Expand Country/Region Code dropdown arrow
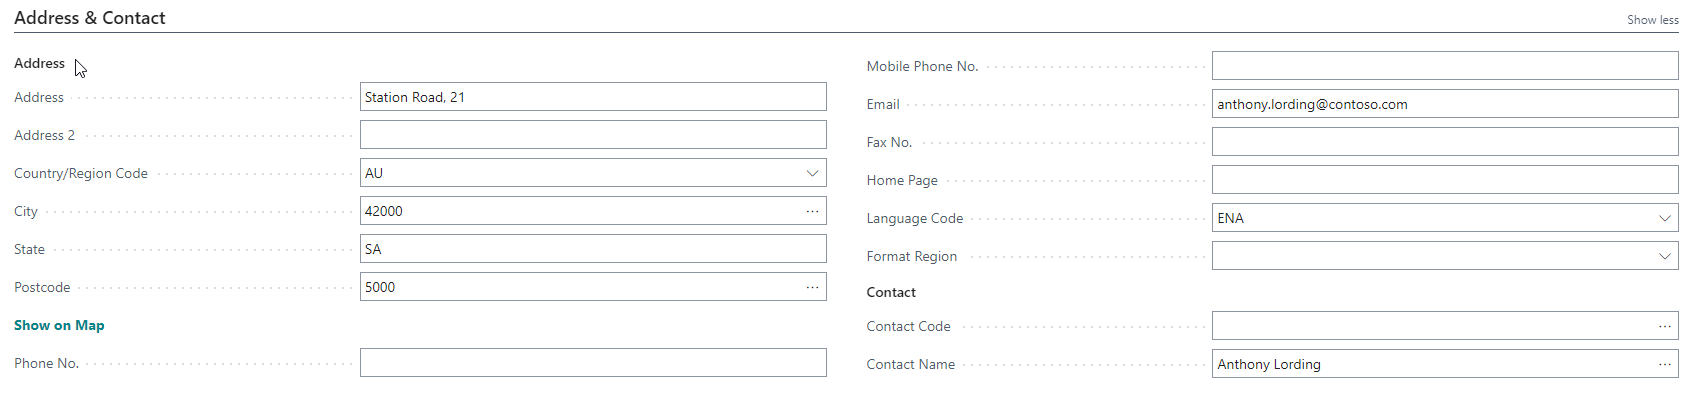 [x=812, y=173]
